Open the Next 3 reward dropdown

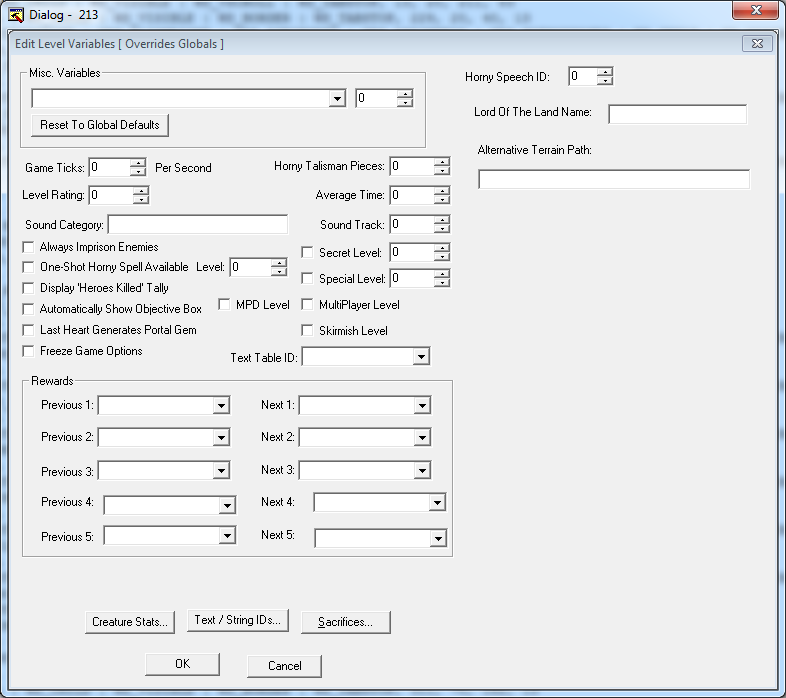click(422, 471)
